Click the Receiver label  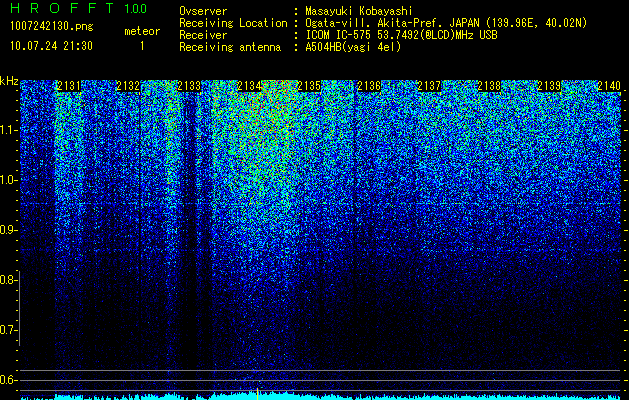tap(203, 35)
